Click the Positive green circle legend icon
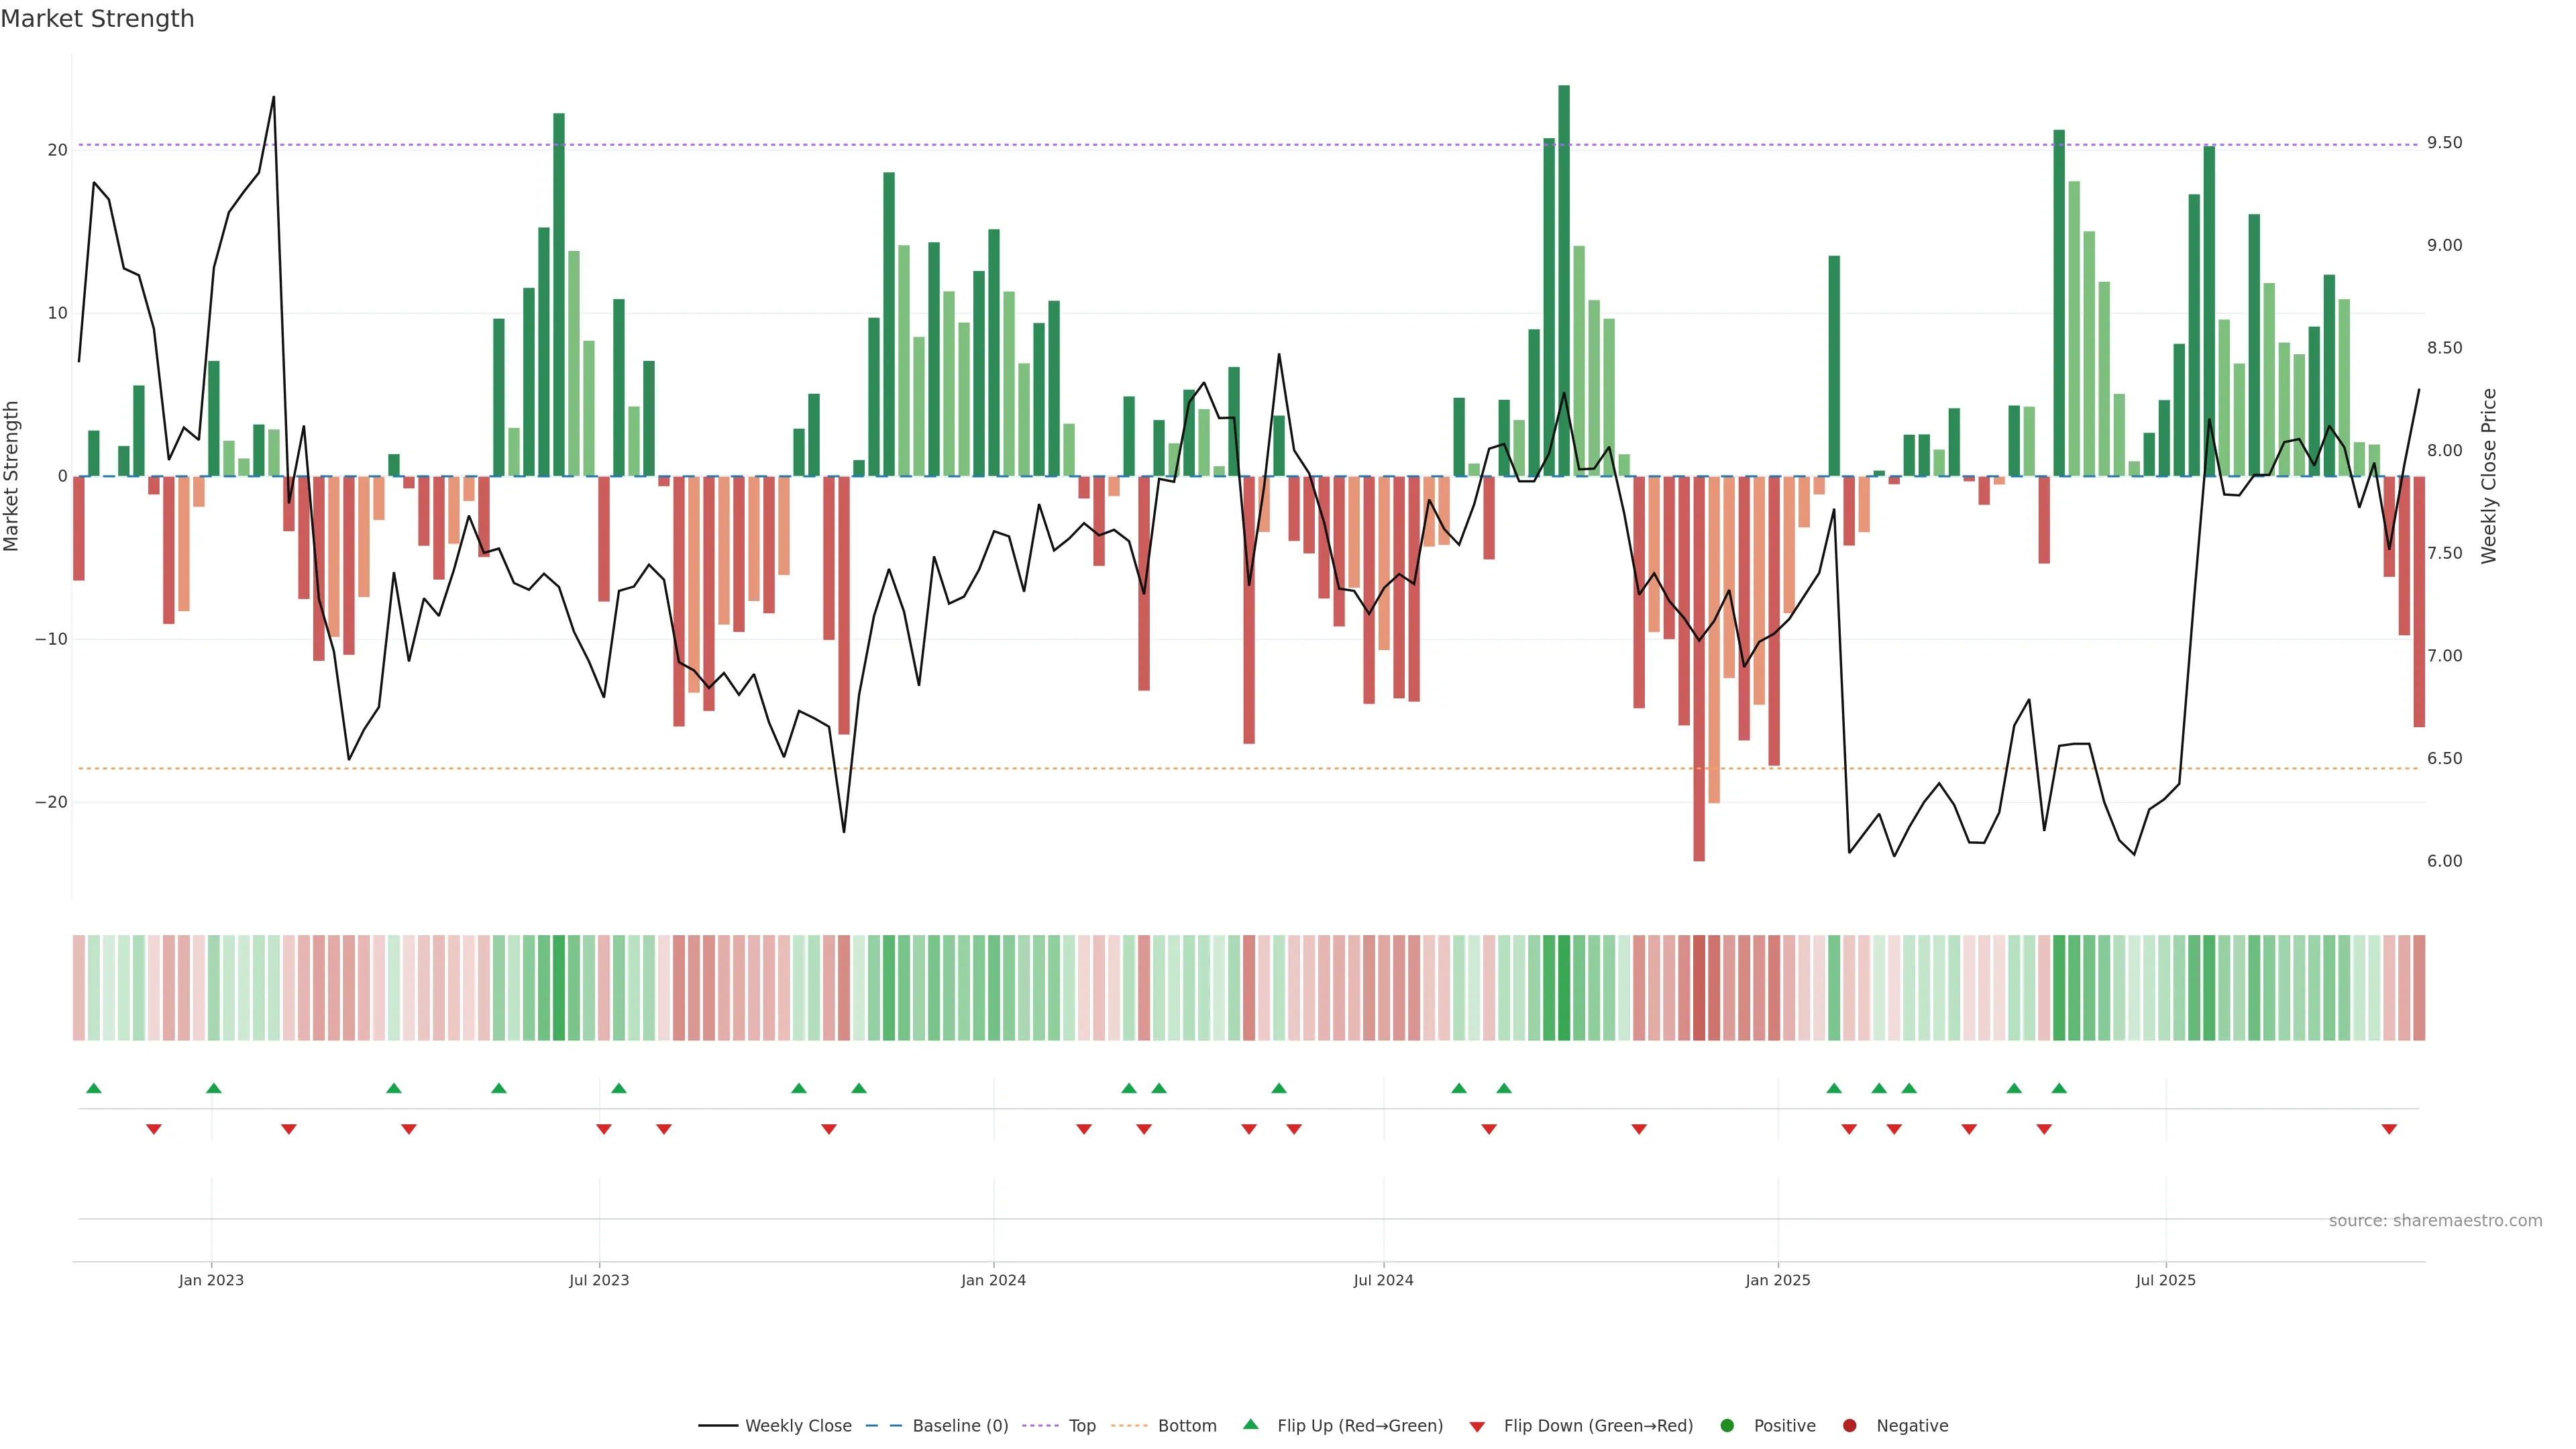This screenshot has width=2576, height=1449. click(x=1727, y=1426)
